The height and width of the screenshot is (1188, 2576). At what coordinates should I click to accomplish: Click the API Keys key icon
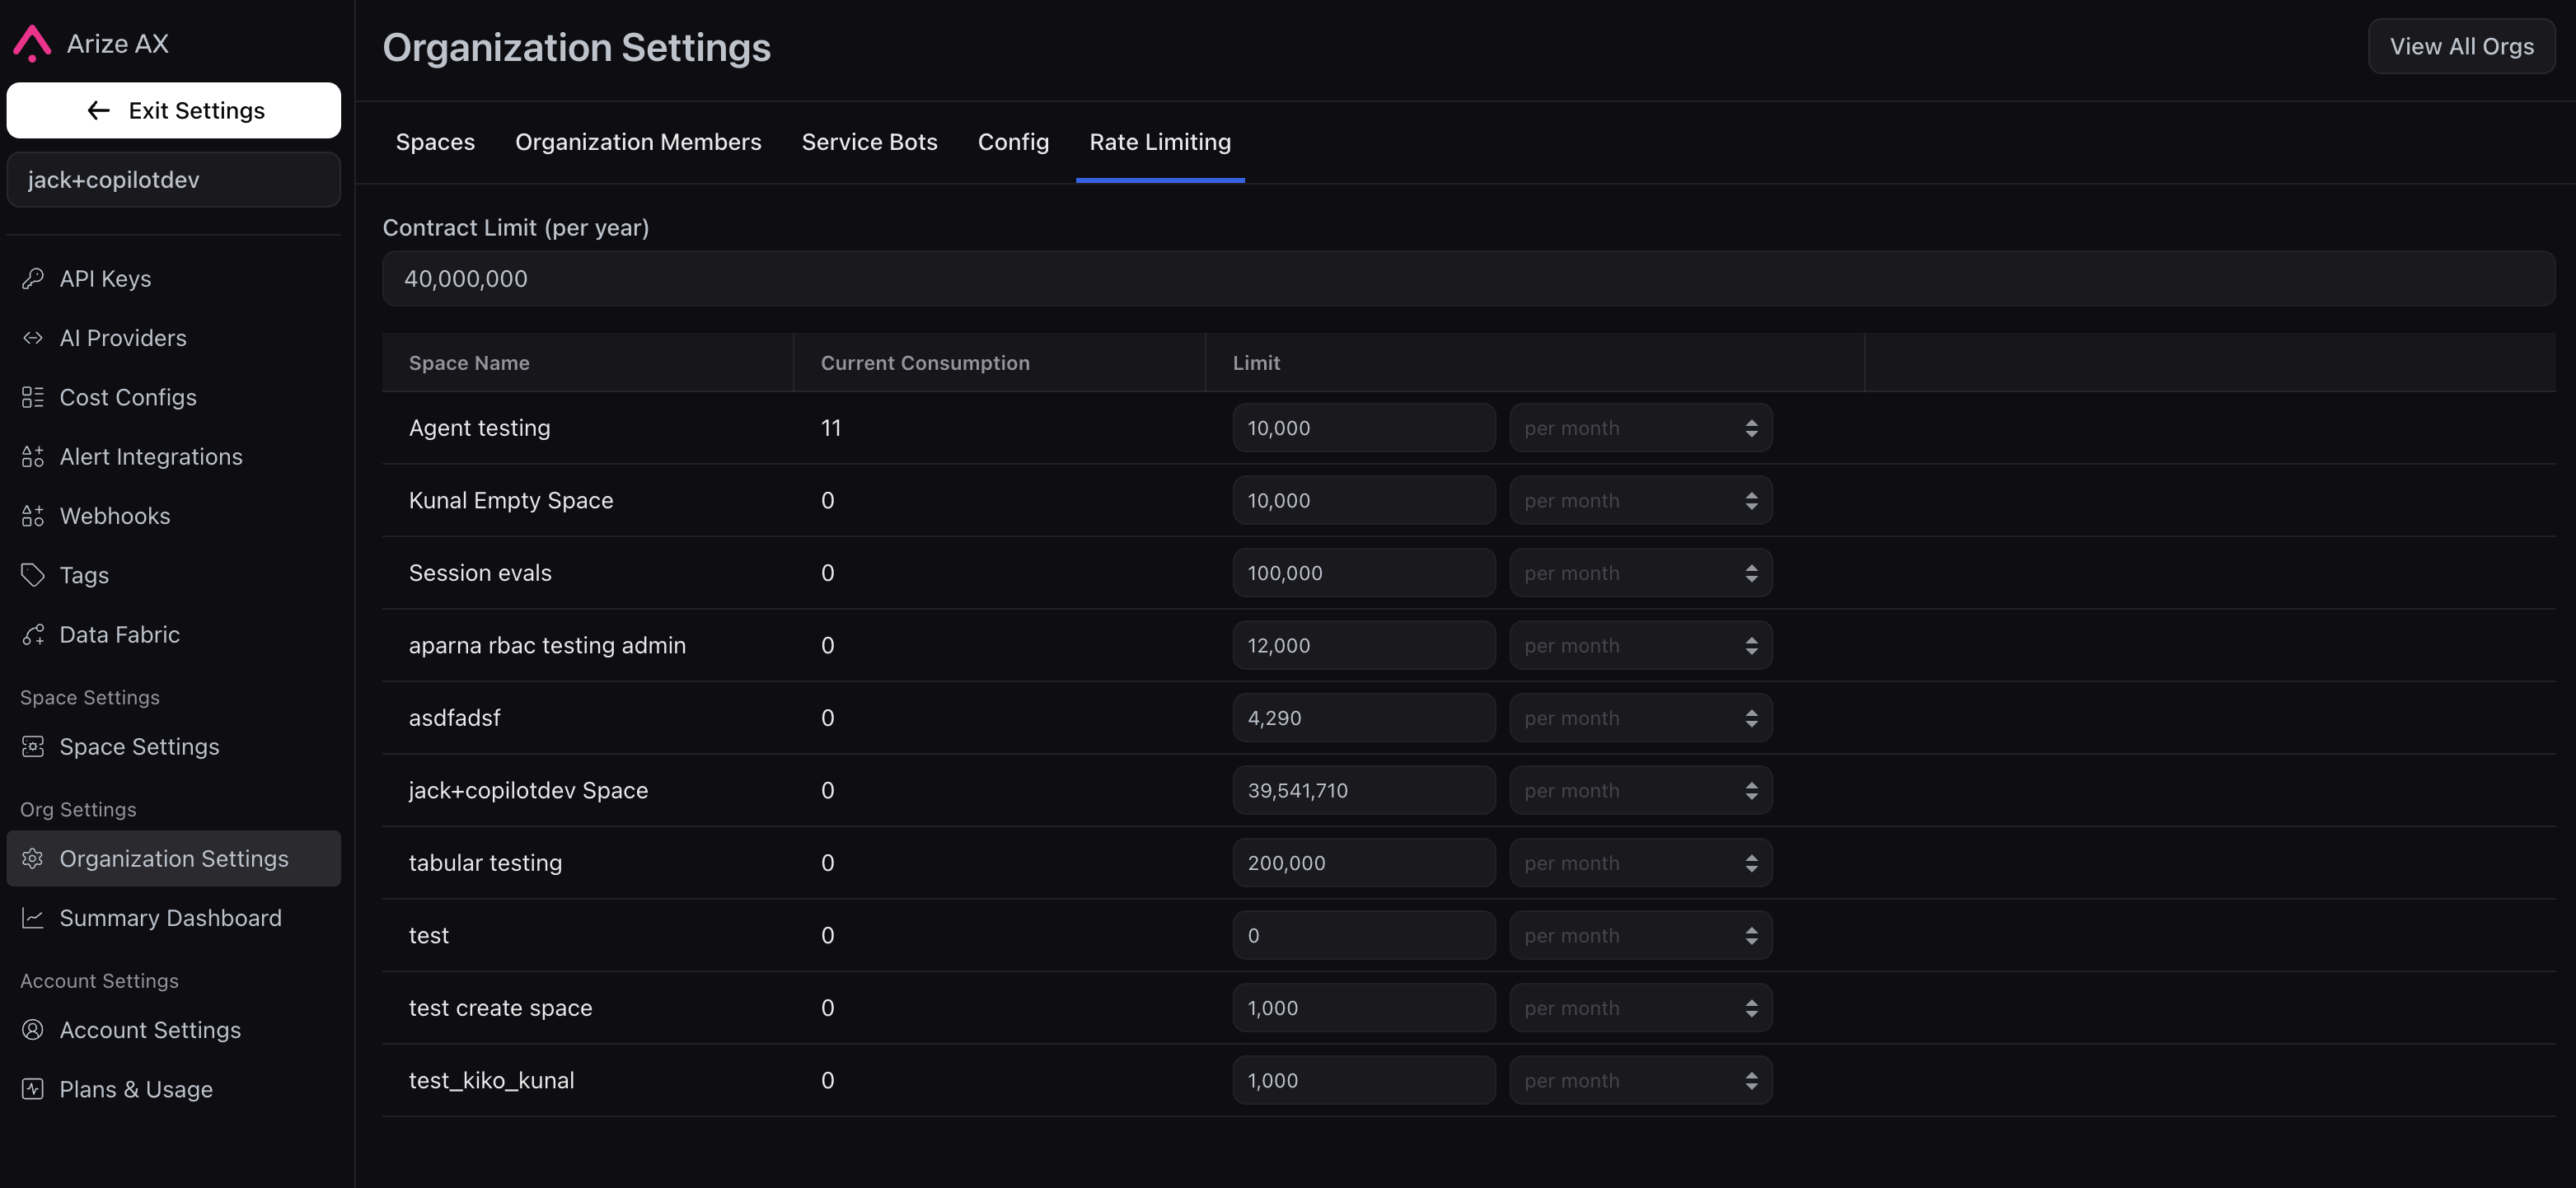[x=33, y=278]
